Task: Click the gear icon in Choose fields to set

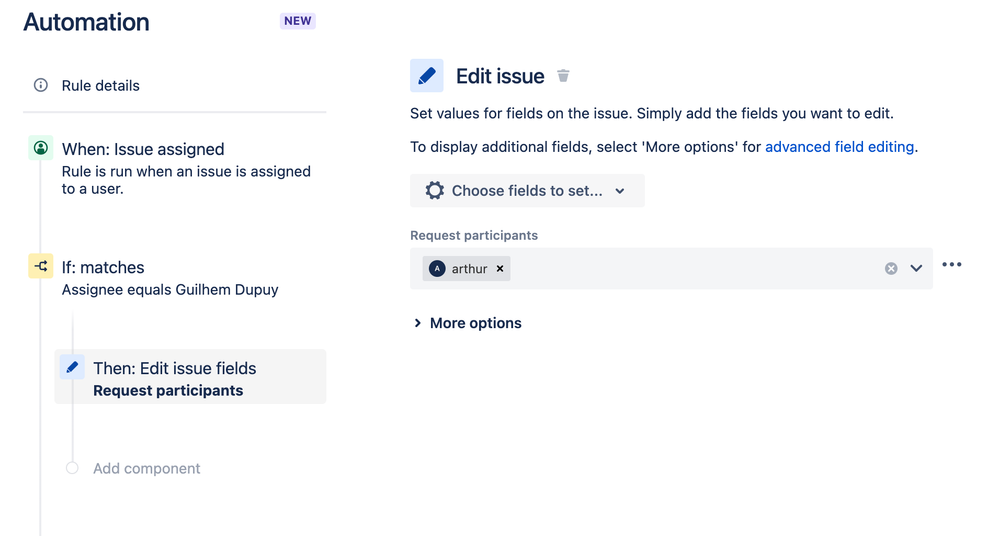Action: click(435, 191)
